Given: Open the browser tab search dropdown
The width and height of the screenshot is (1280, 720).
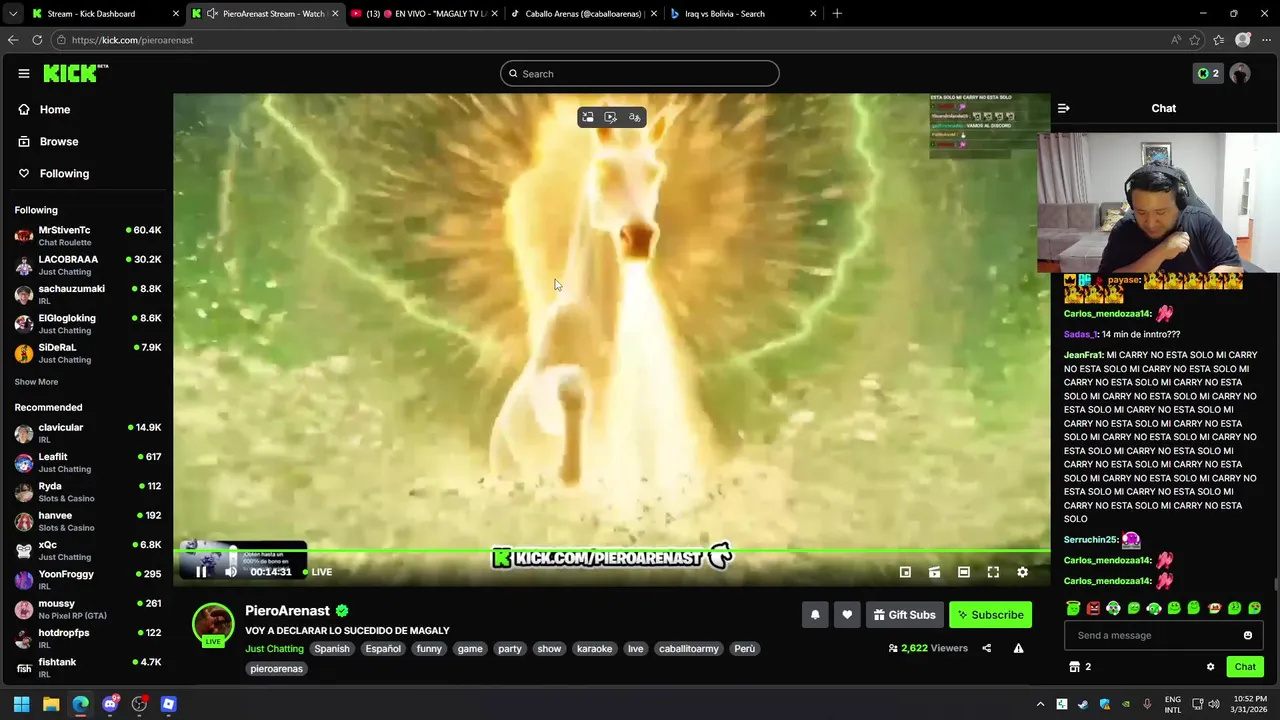Looking at the screenshot, I should click(12, 14).
